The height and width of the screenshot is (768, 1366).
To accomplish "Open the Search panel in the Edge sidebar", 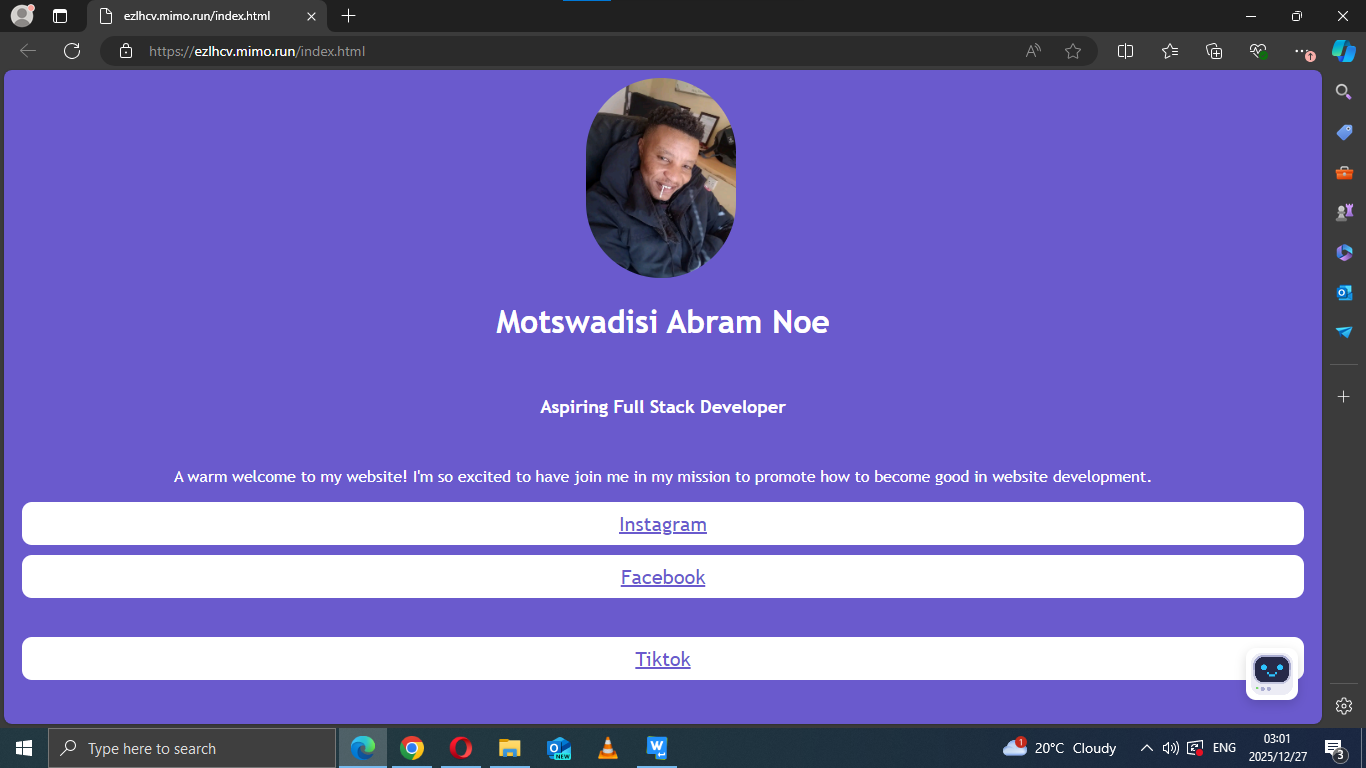I will click(x=1343, y=91).
